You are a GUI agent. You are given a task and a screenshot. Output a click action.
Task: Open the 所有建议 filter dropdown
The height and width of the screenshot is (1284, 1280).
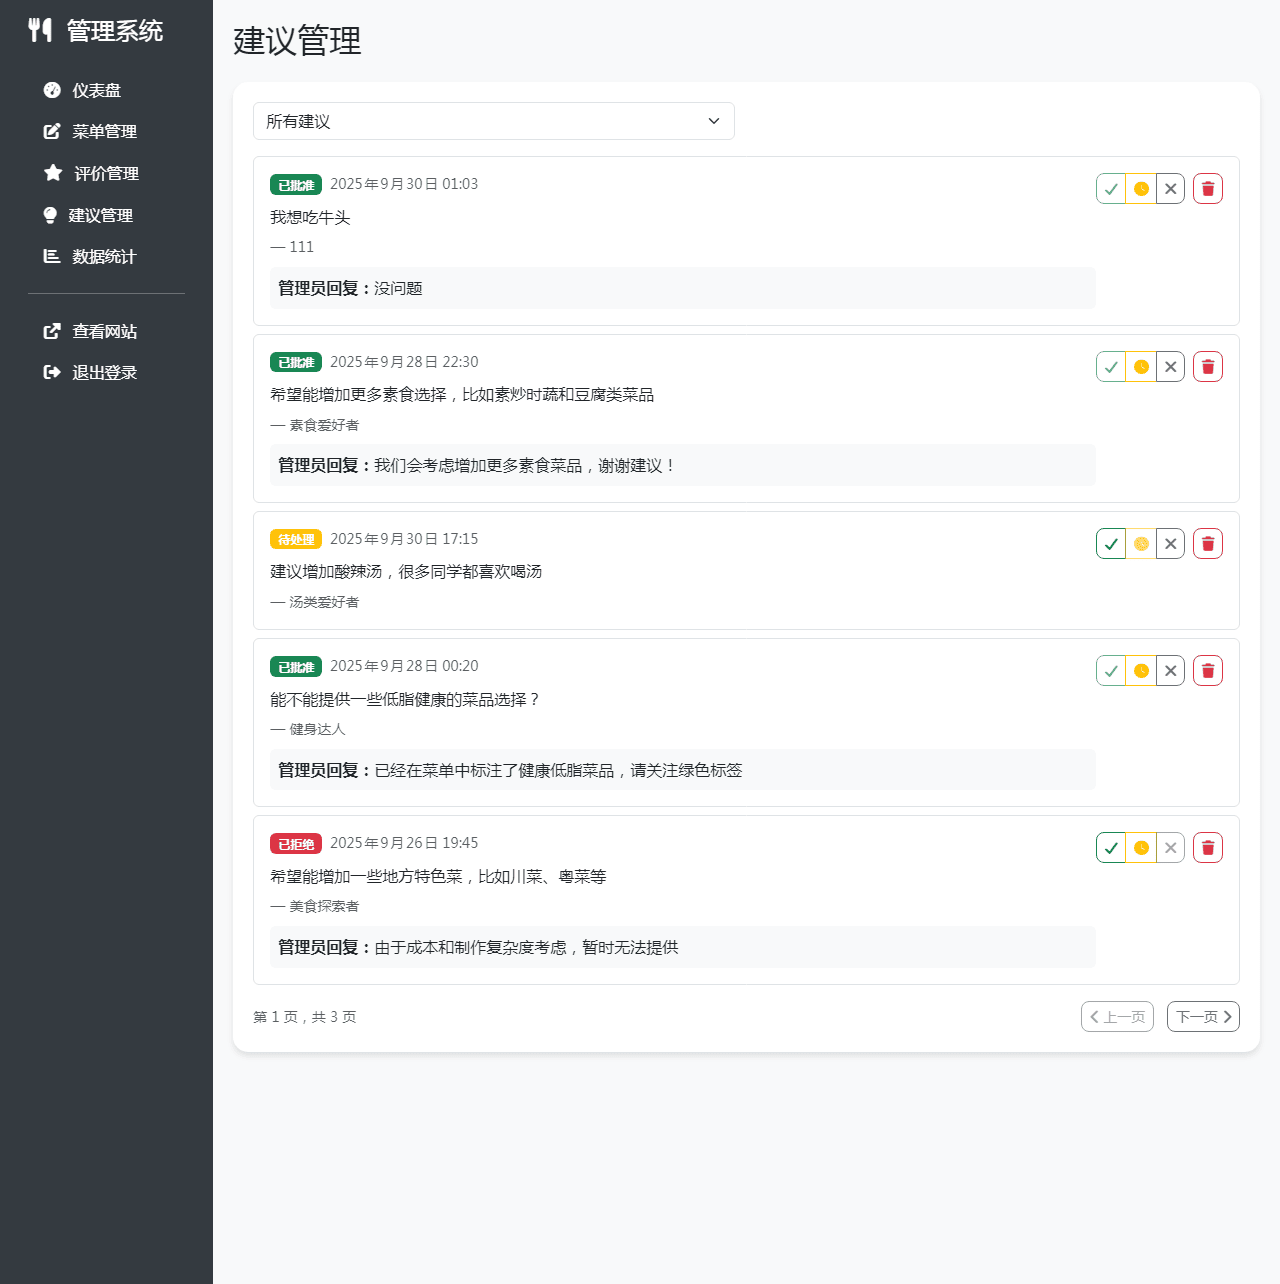pos(494,121)
